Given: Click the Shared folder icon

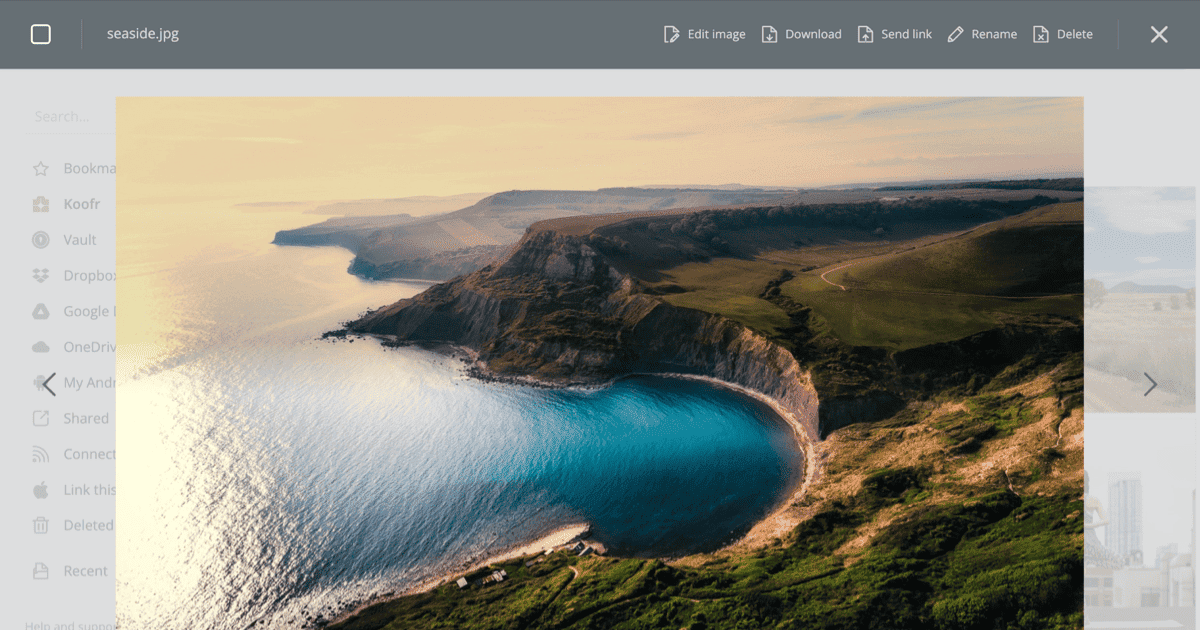Looking at the screenshot, I should point(41,418).
